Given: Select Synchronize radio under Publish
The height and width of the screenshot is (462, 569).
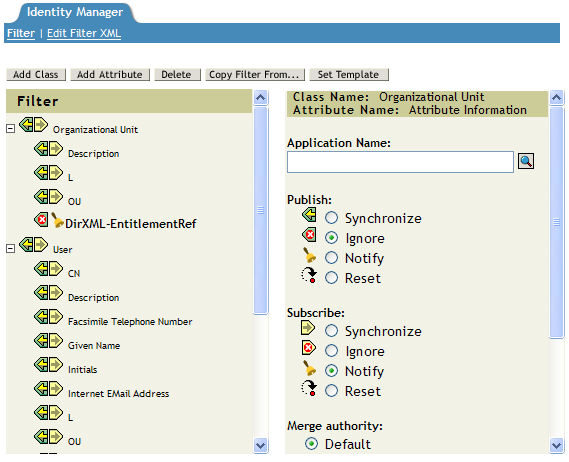Looking at the screenshot, I should click(331, 218).
